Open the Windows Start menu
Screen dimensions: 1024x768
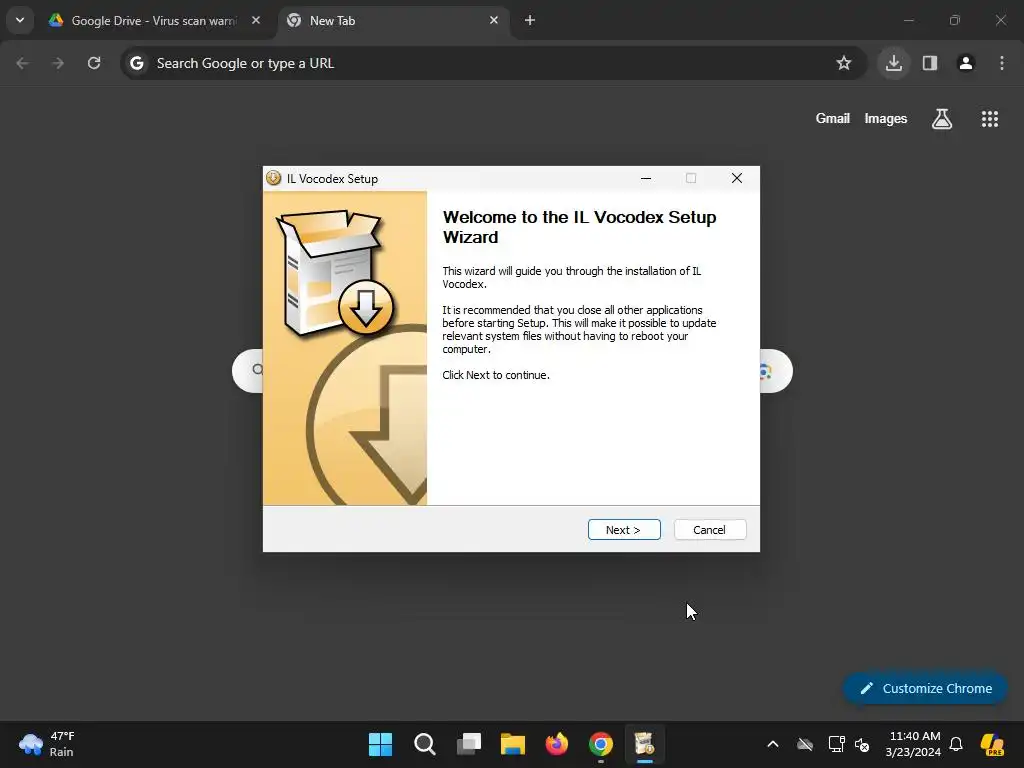click(x=380, y=744)
